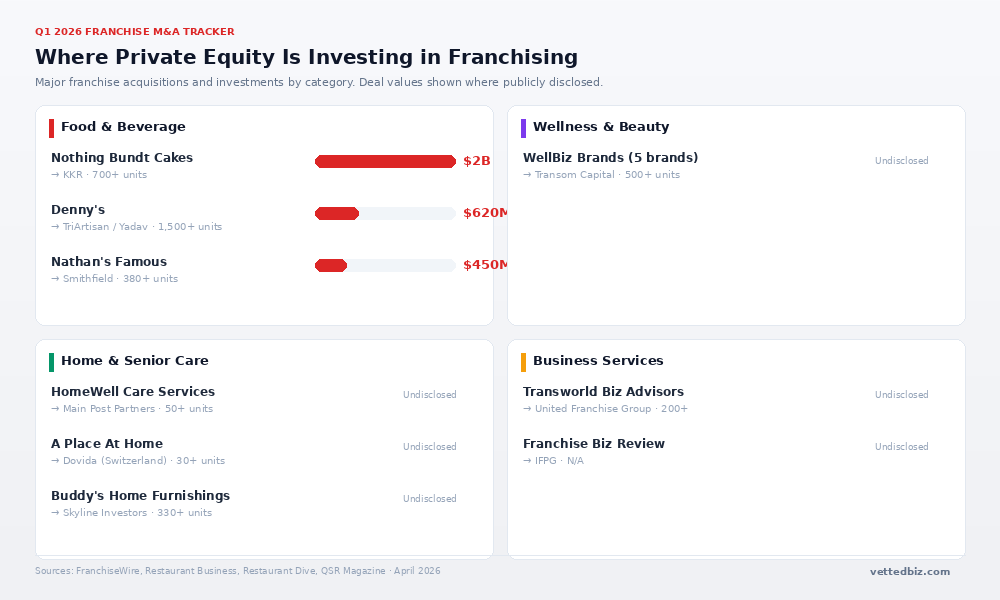Click the Sources footer text
1000x600 pixels.
[237, 571]
